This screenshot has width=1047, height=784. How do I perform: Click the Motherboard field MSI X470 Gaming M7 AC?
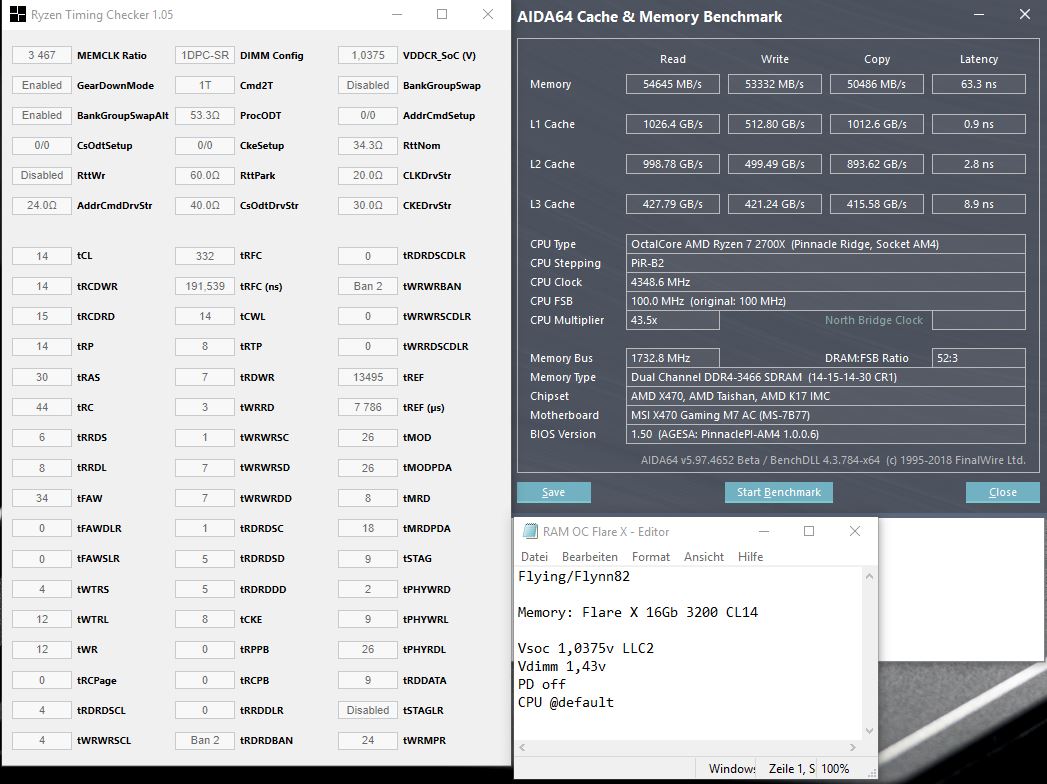pos(825,415)
